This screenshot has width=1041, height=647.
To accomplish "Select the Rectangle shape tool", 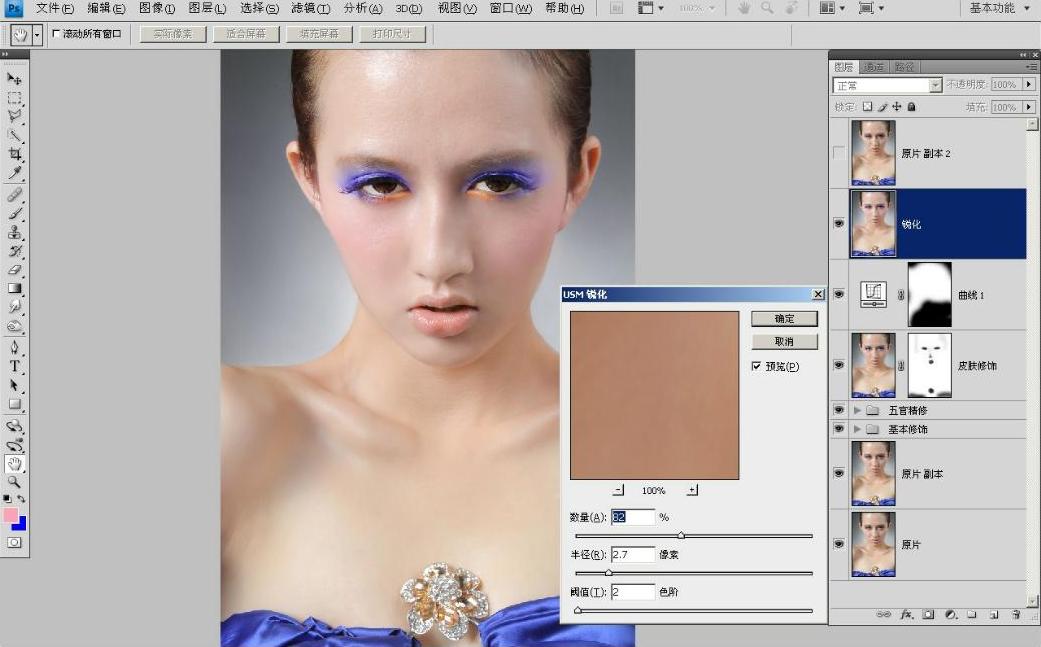I will pyautogui.click(x=14, y=404).
